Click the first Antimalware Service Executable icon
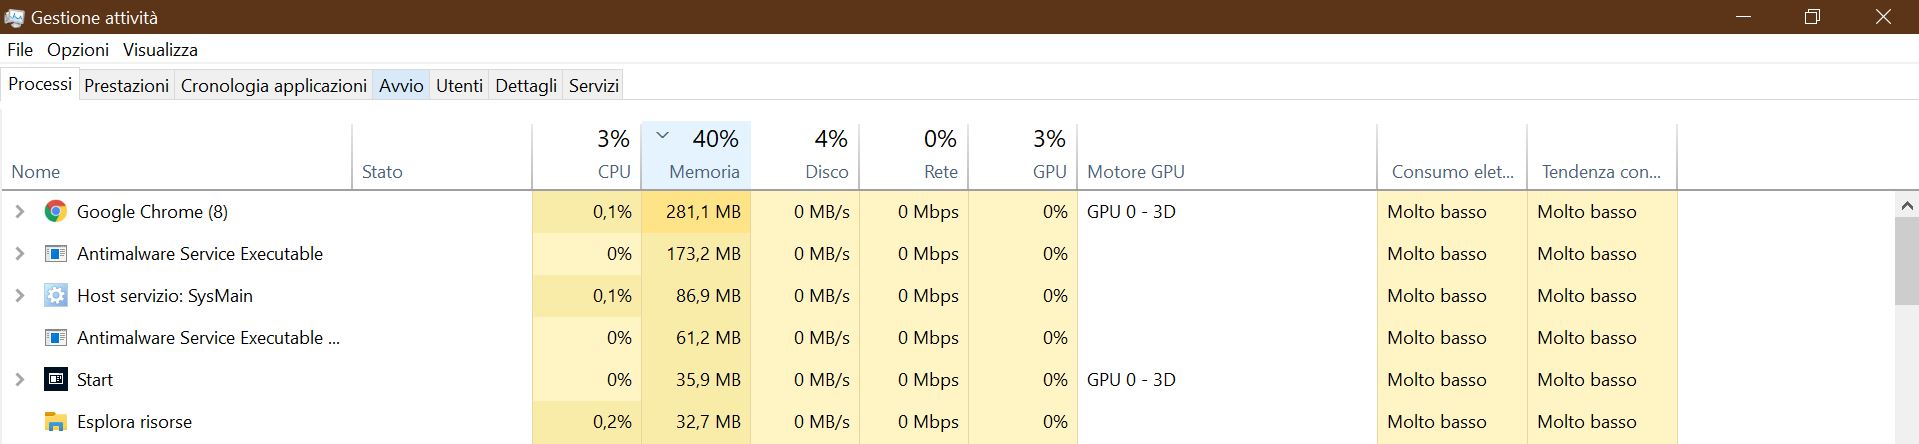Screen dimensions: 1919x444 (x=56, y=253)
